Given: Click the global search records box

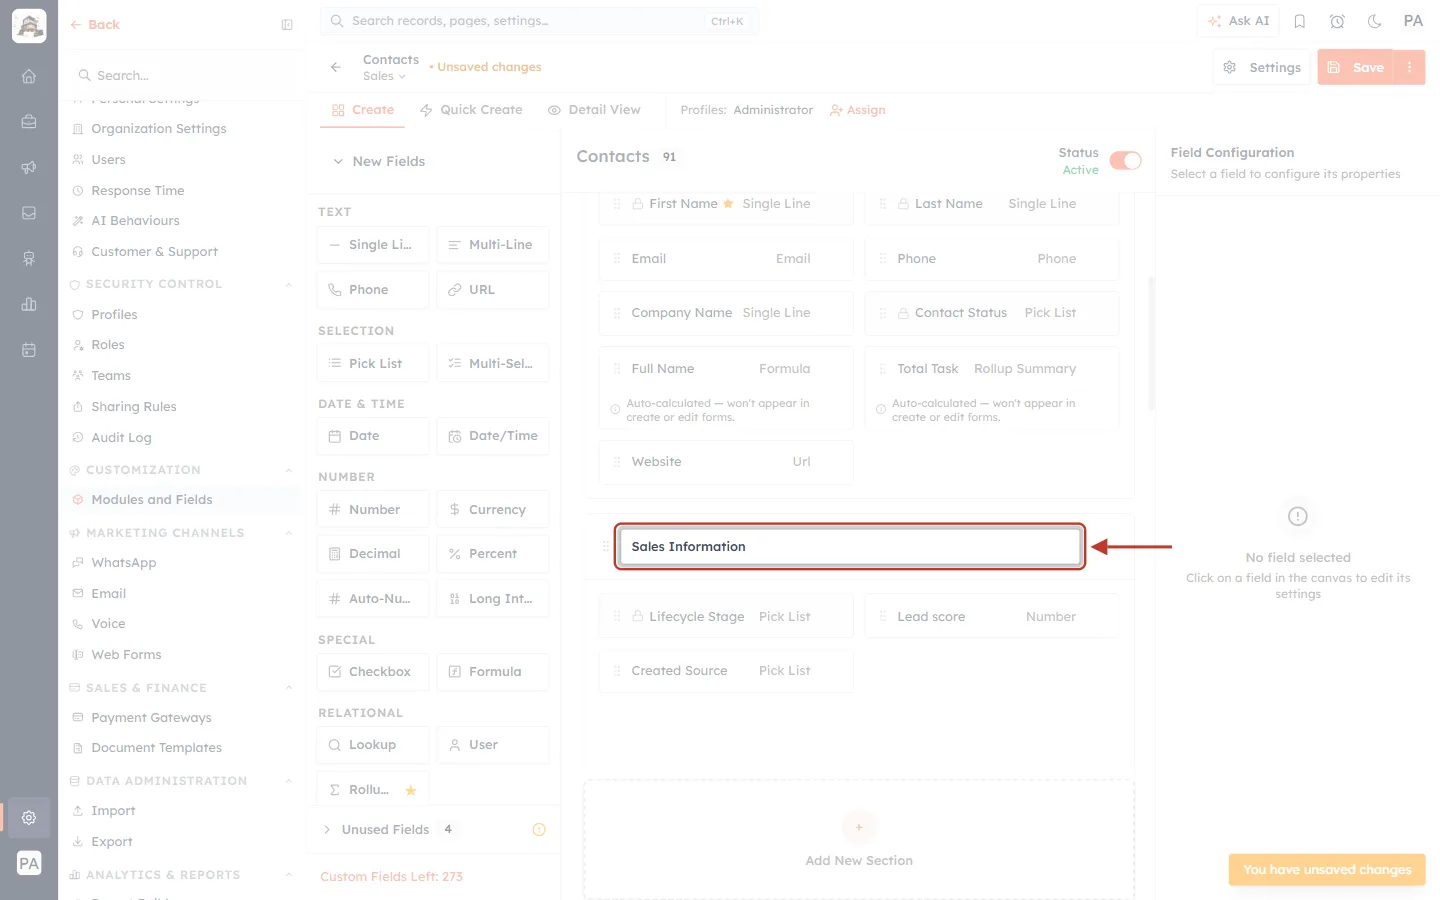Looking at the screenshot, I should click(x=539, y=21).
